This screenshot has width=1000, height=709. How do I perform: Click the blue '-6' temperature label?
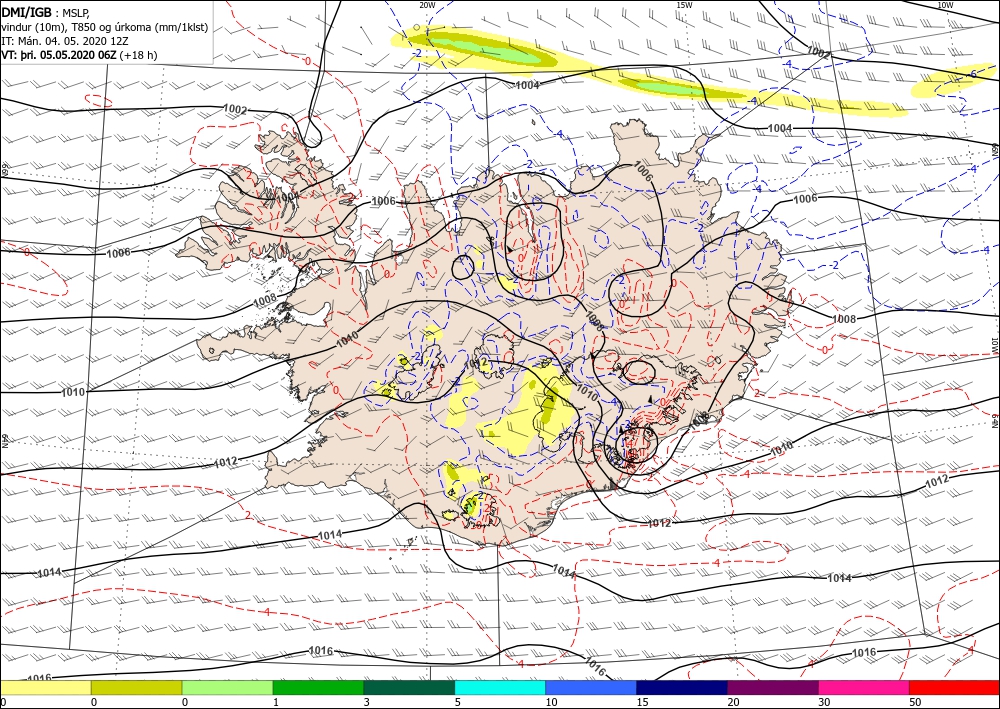click(x=971, y=75)
